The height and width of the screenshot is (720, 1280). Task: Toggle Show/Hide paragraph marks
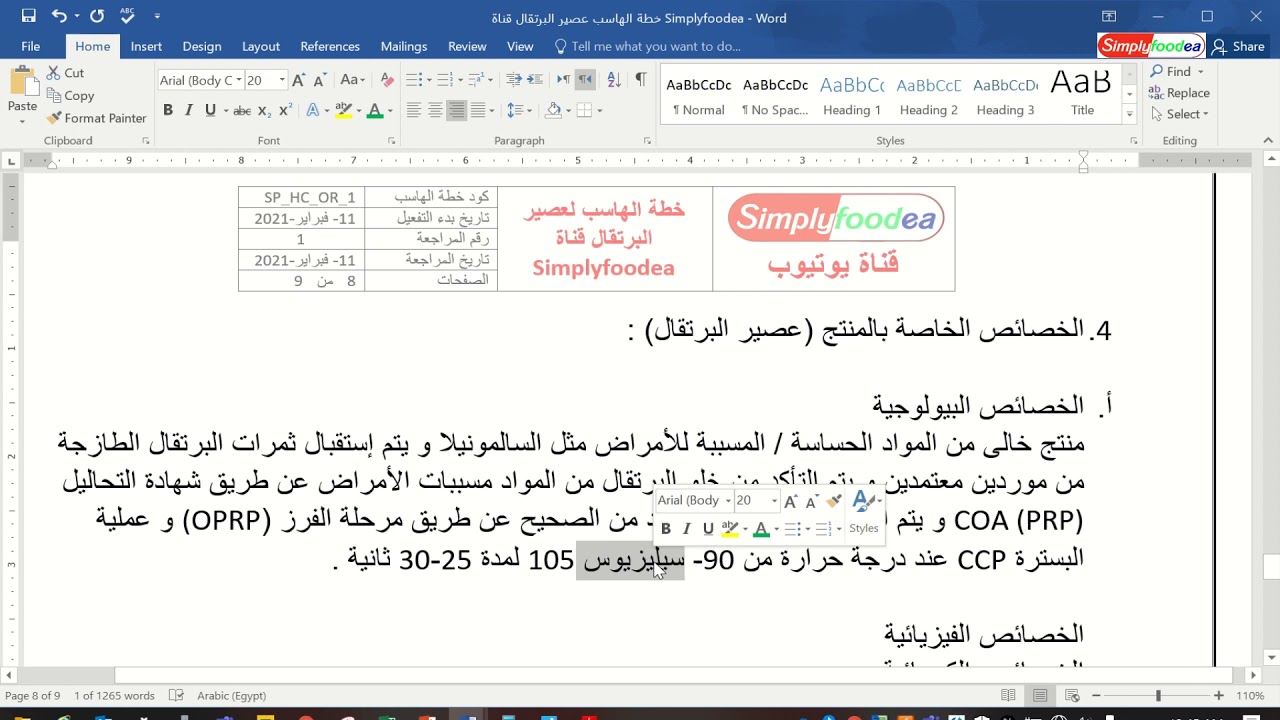click(640, 80)
